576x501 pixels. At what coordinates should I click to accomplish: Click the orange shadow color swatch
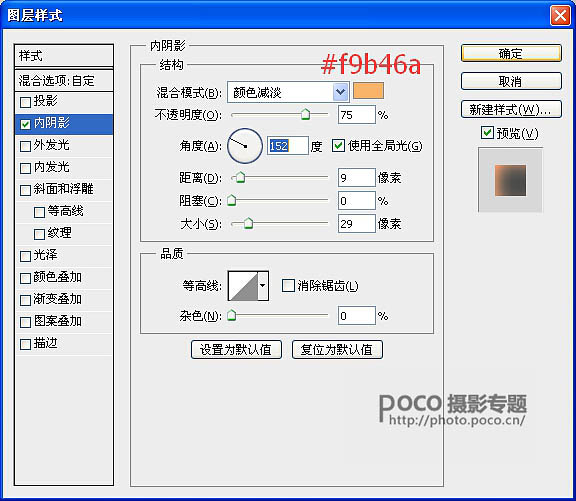pyautogui.click(x=368, y=91)
